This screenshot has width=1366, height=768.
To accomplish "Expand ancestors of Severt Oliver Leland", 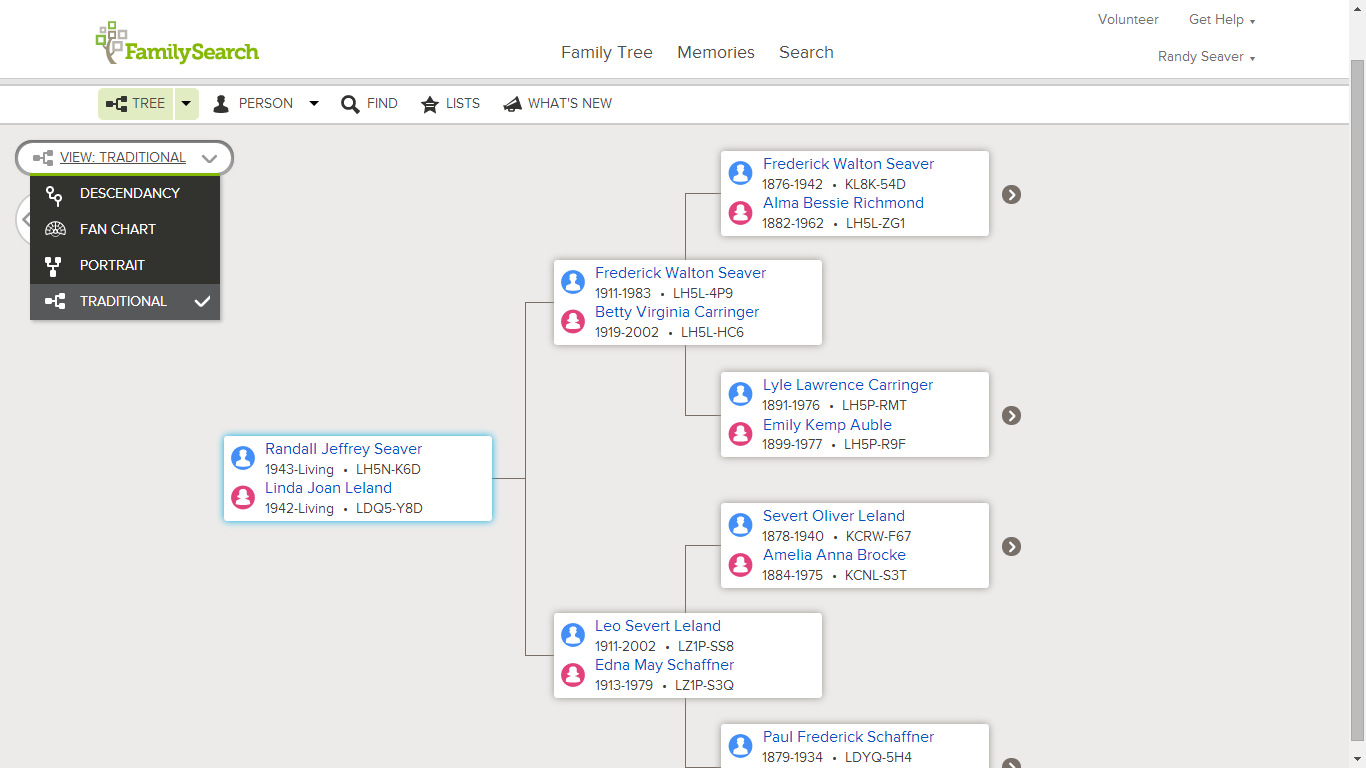I will (x=1011, y=546).
